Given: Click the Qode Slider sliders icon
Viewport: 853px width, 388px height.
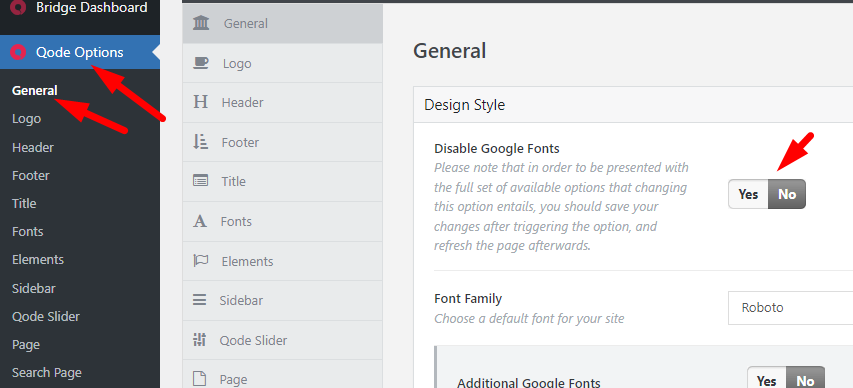Looking at the screenshot, I should 200,340.
